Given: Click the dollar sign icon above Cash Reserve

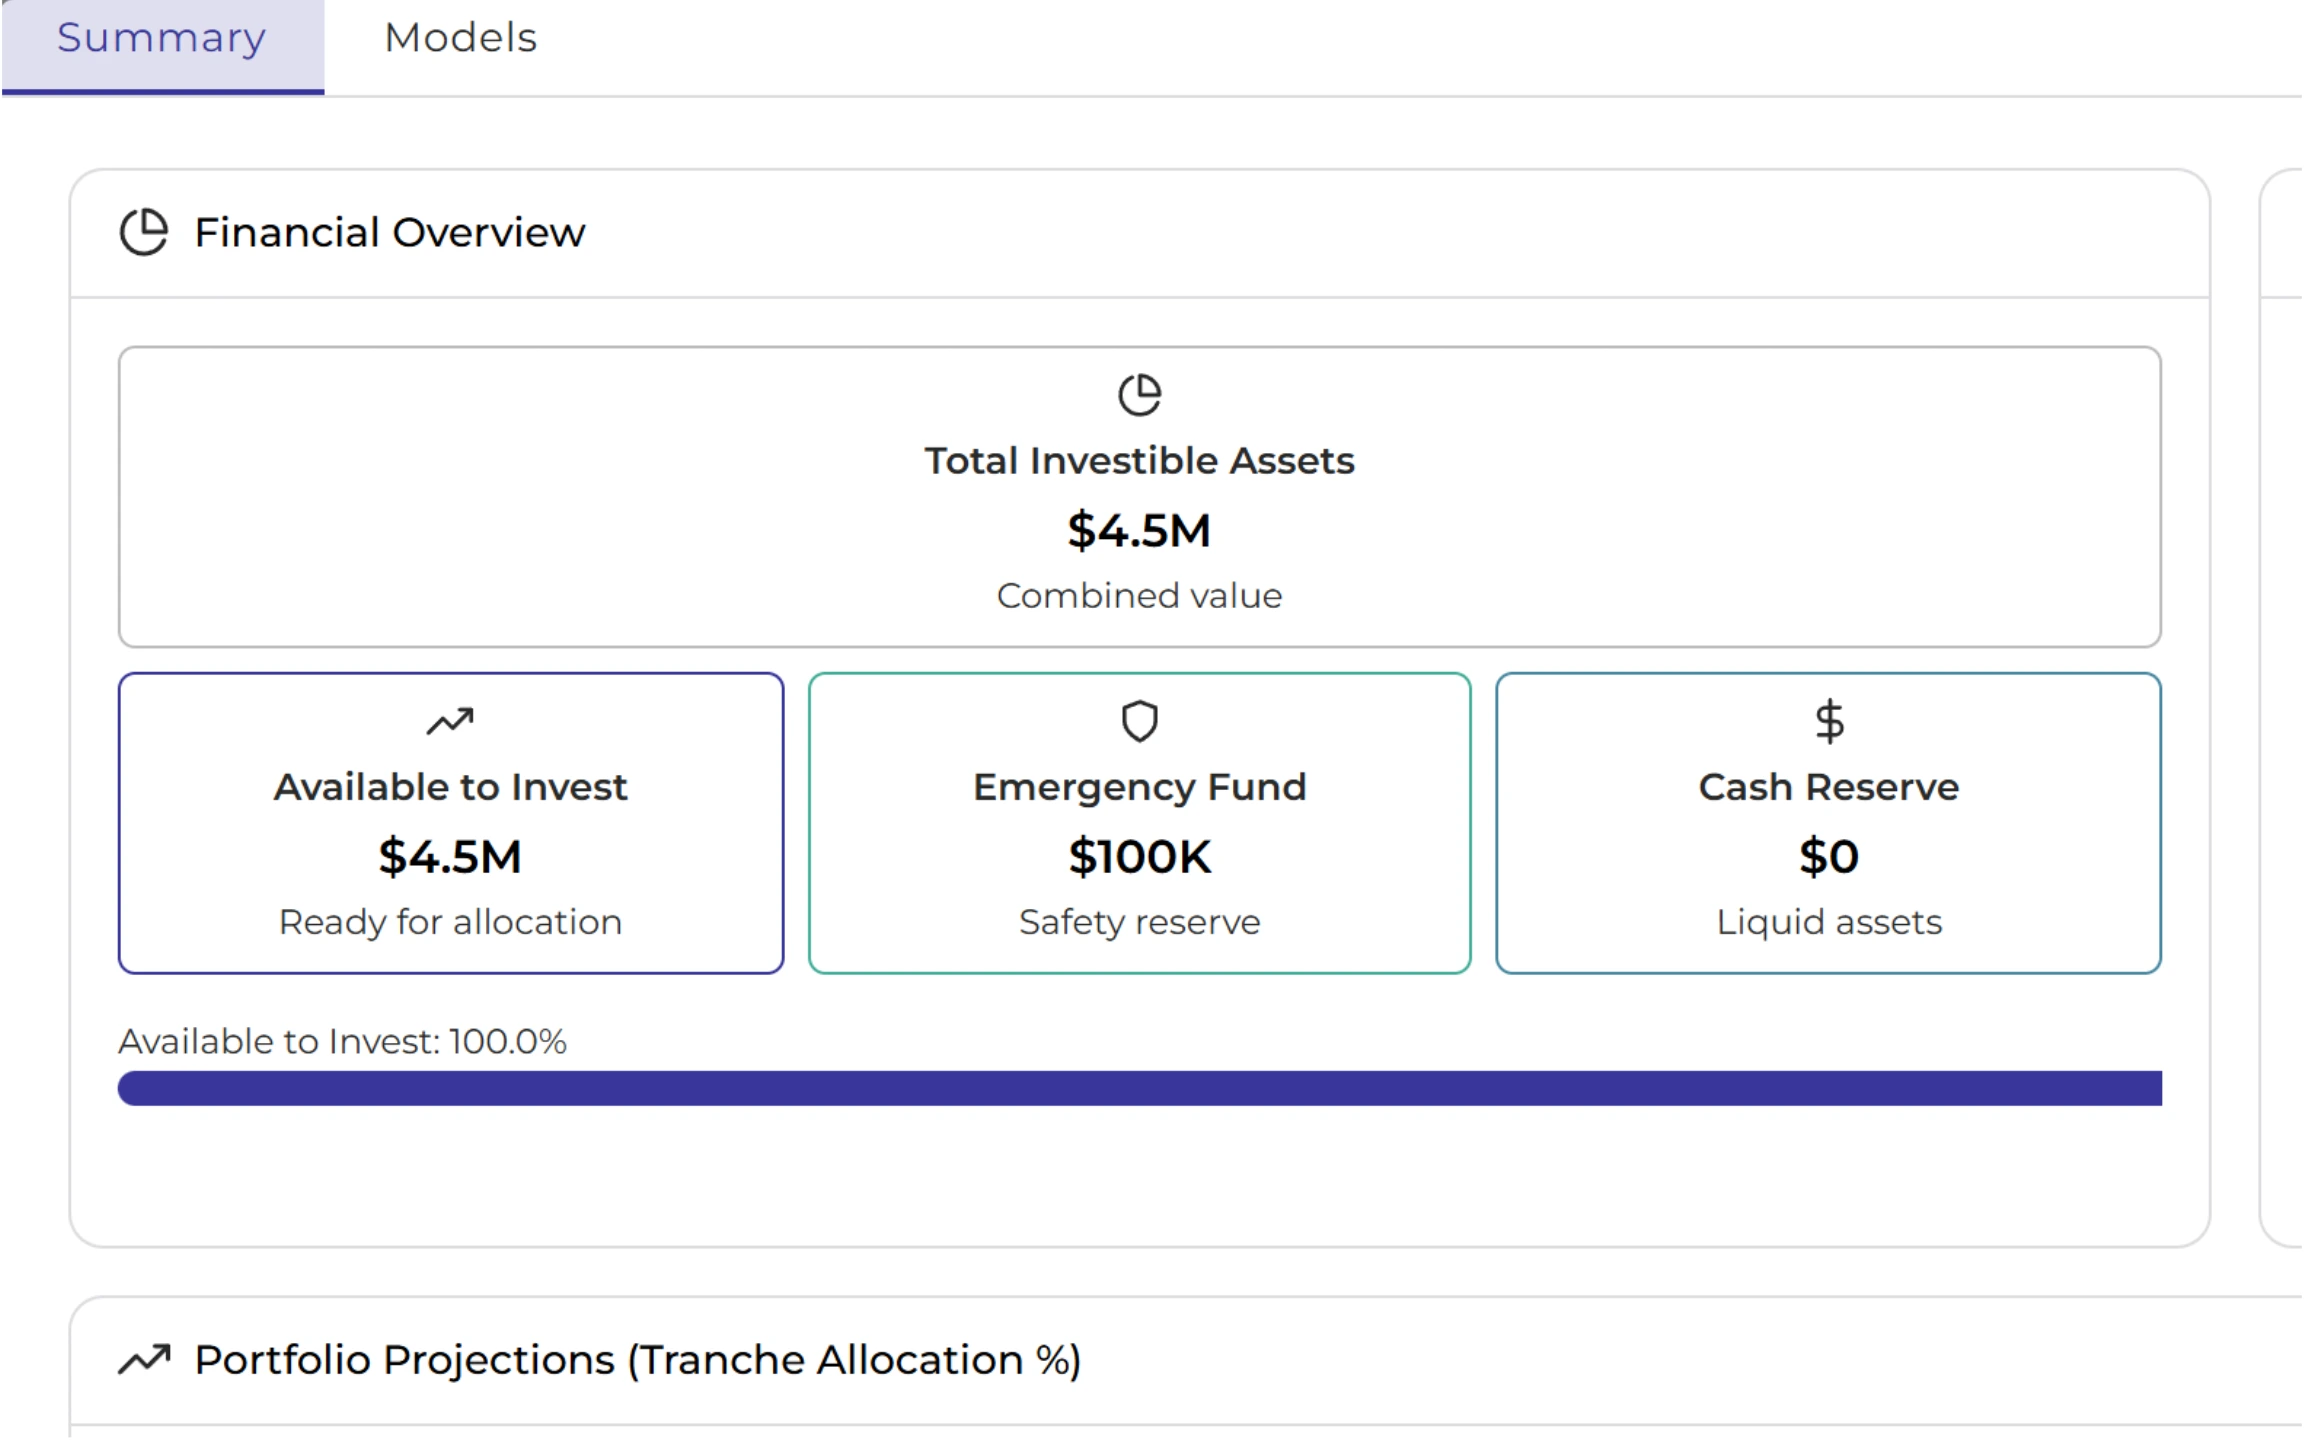Looking at the screenshot, I should (1829, 721).
